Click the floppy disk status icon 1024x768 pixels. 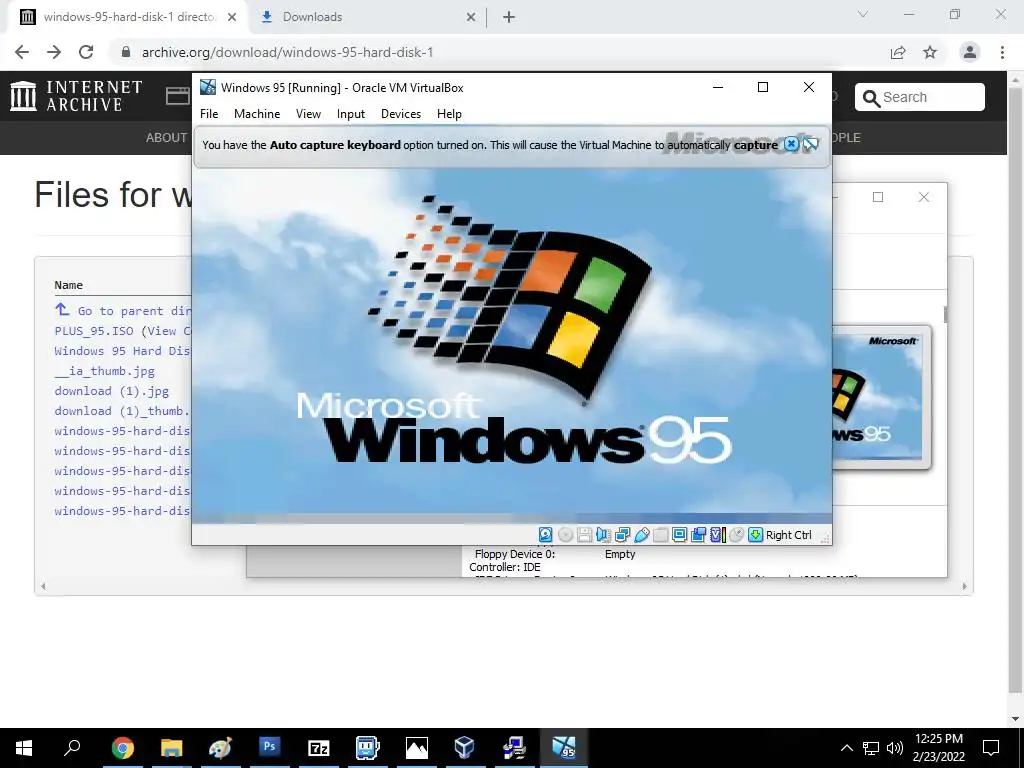[x=584, y=535]
